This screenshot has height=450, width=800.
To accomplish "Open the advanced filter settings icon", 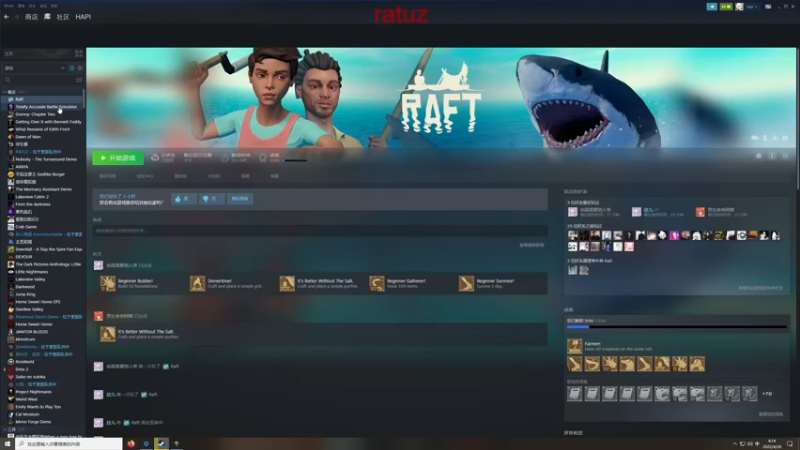I will tap(79, 80).
